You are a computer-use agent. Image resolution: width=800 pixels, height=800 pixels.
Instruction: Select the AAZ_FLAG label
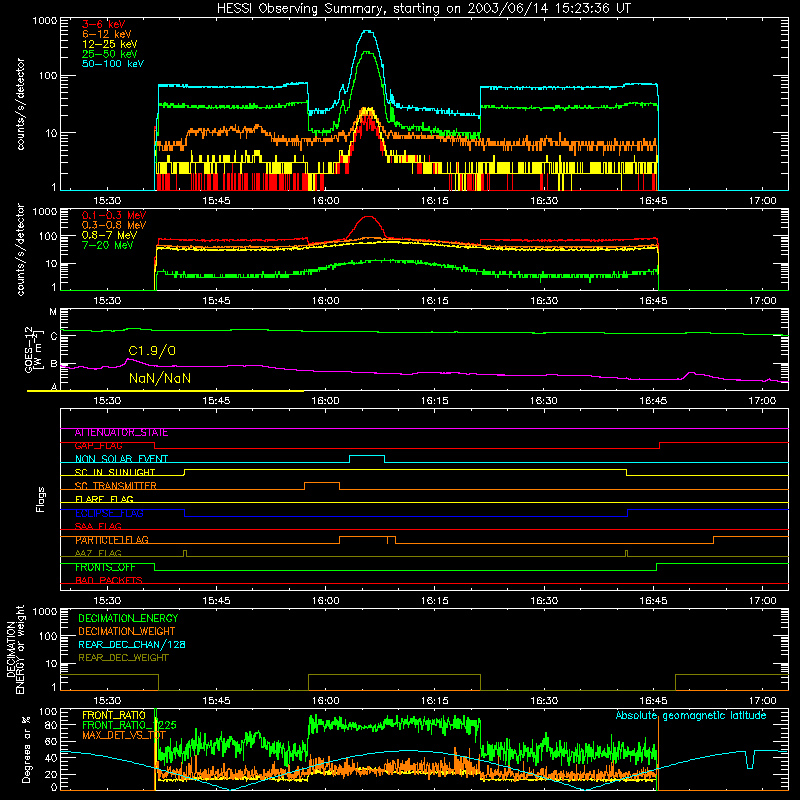[98, 554]
